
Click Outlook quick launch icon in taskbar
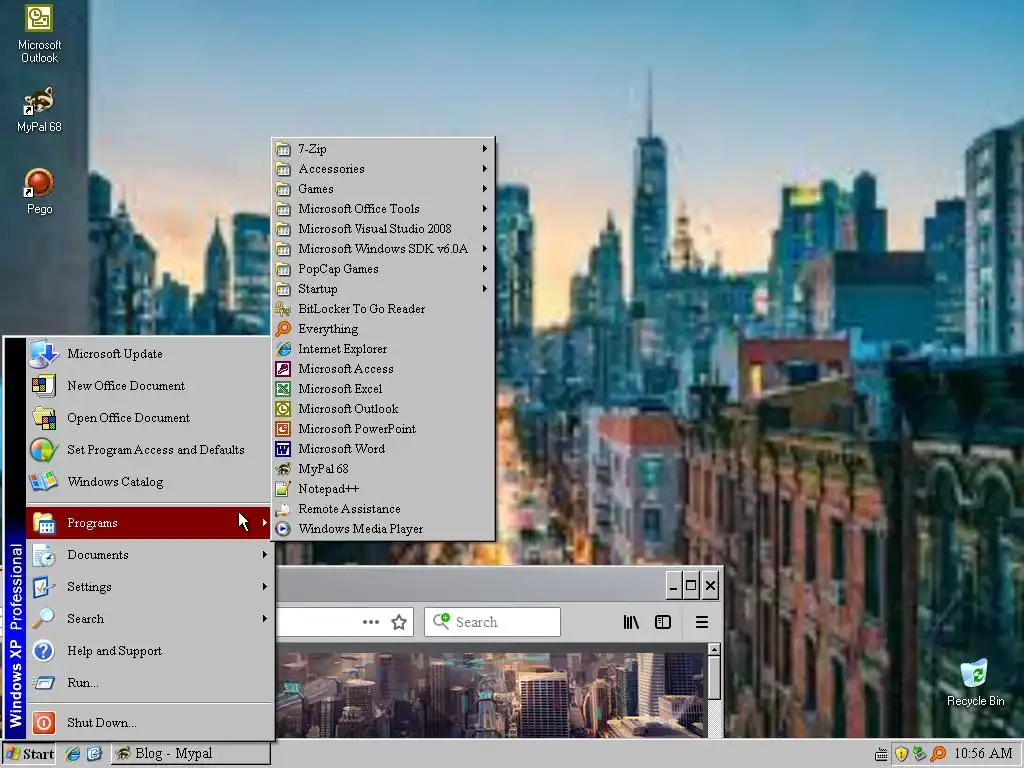(x=94, y=754)
